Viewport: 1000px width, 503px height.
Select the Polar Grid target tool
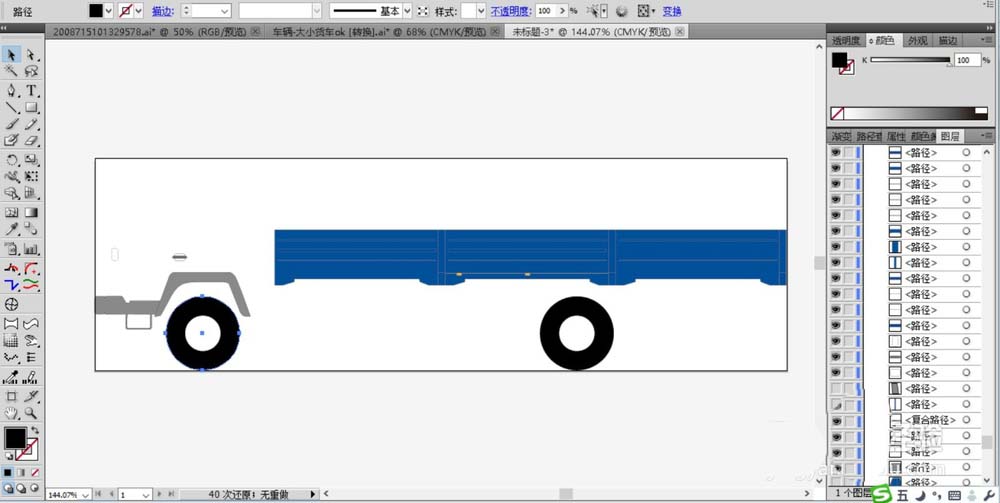(11, 304)
